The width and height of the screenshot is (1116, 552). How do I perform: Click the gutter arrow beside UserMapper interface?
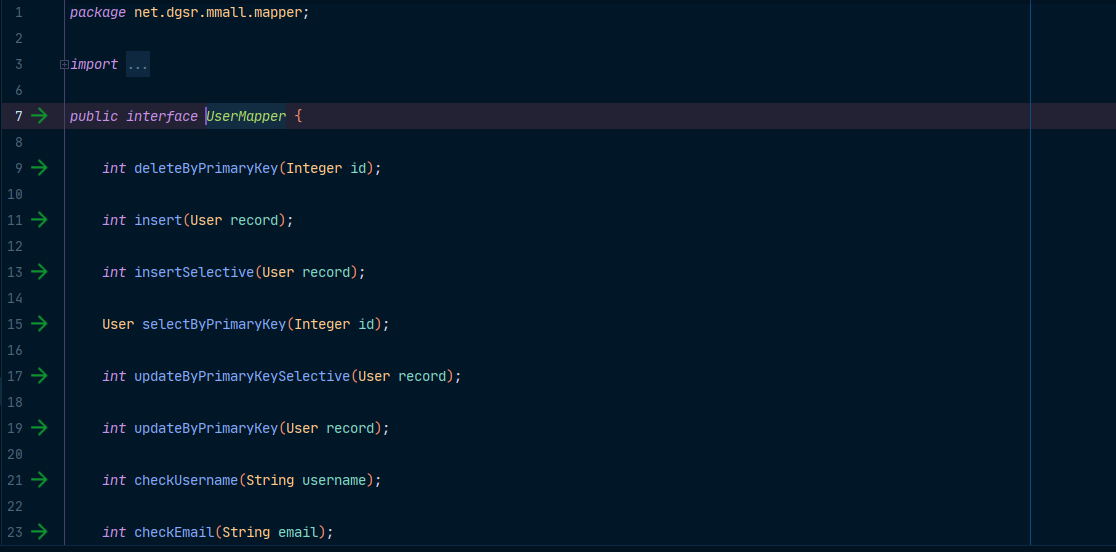point(39,116)
